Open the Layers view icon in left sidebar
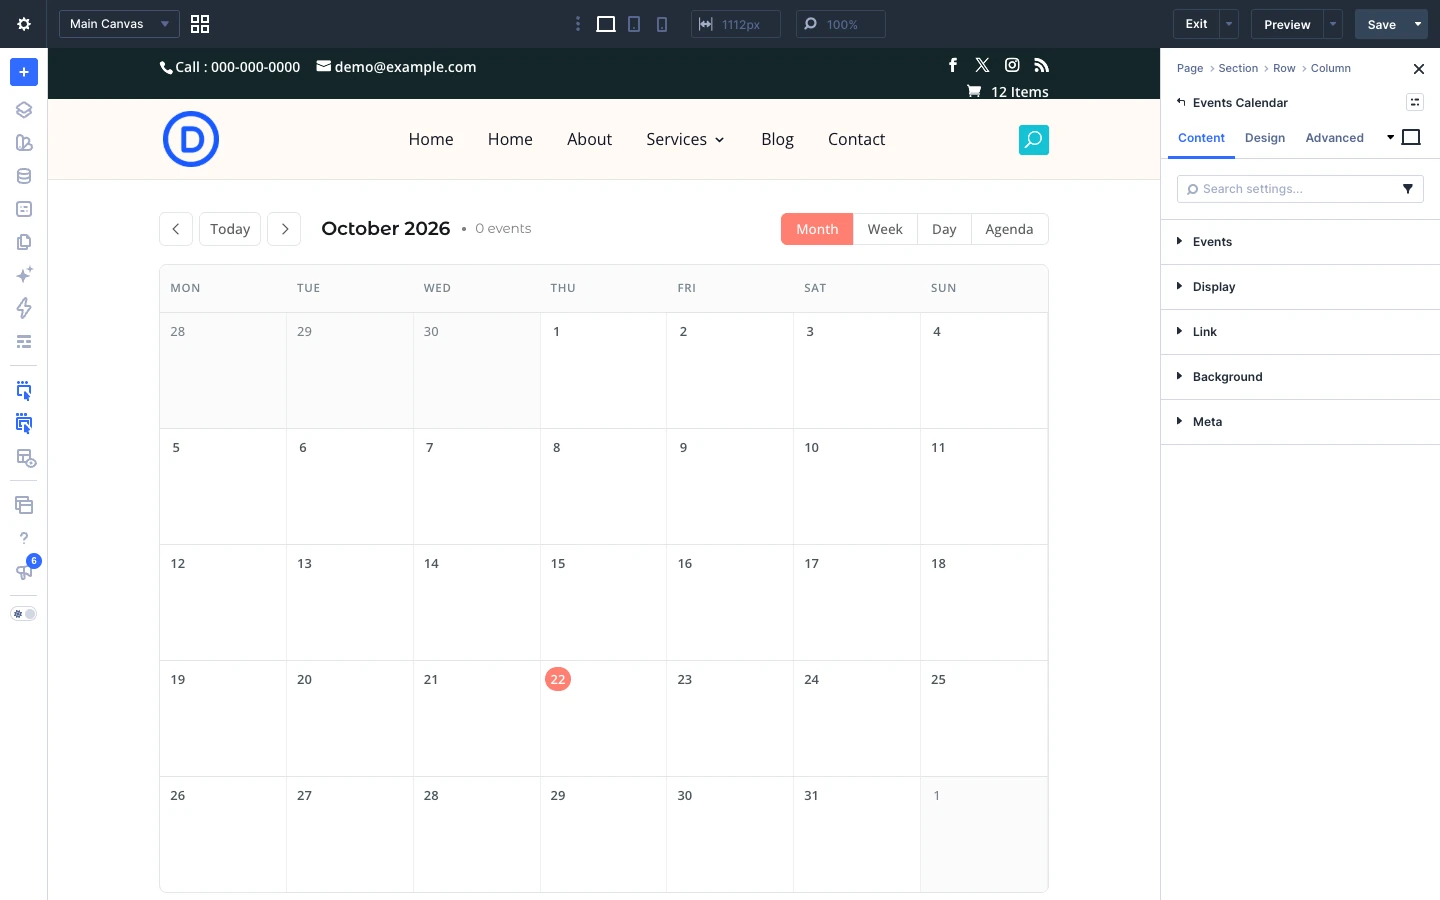Image resolution: width=1440 pixels, height=900 pixels. point(24,110)
